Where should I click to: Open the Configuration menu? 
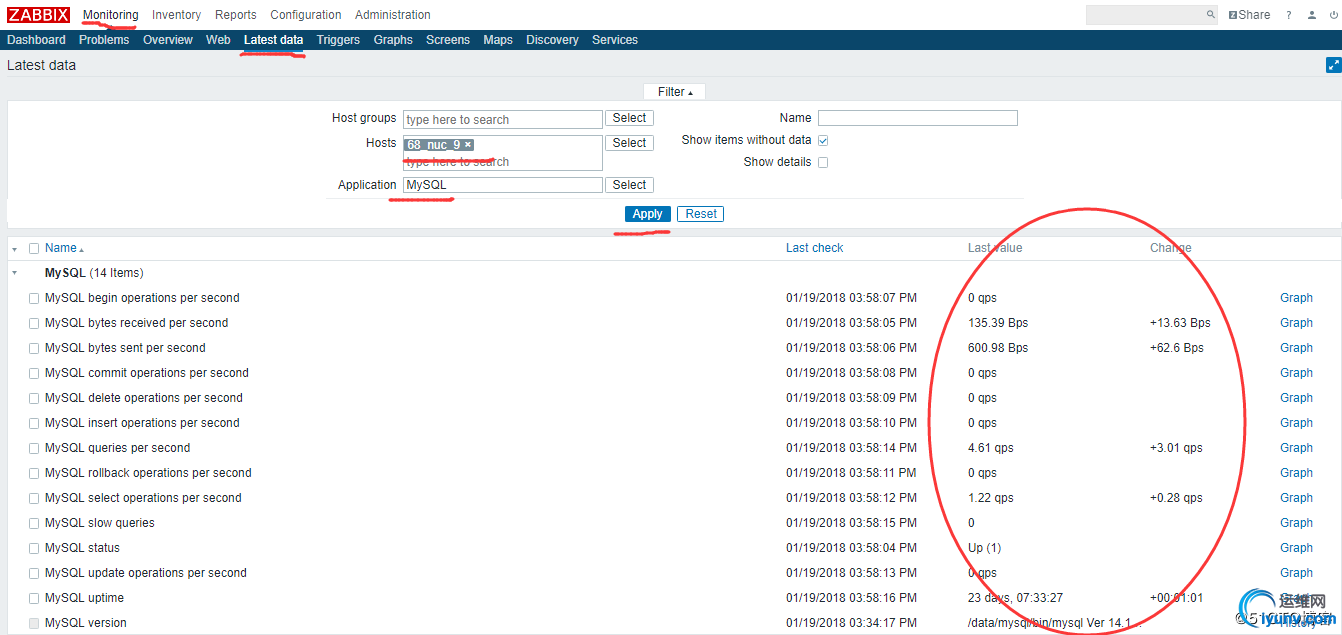[x=306, y=15]
